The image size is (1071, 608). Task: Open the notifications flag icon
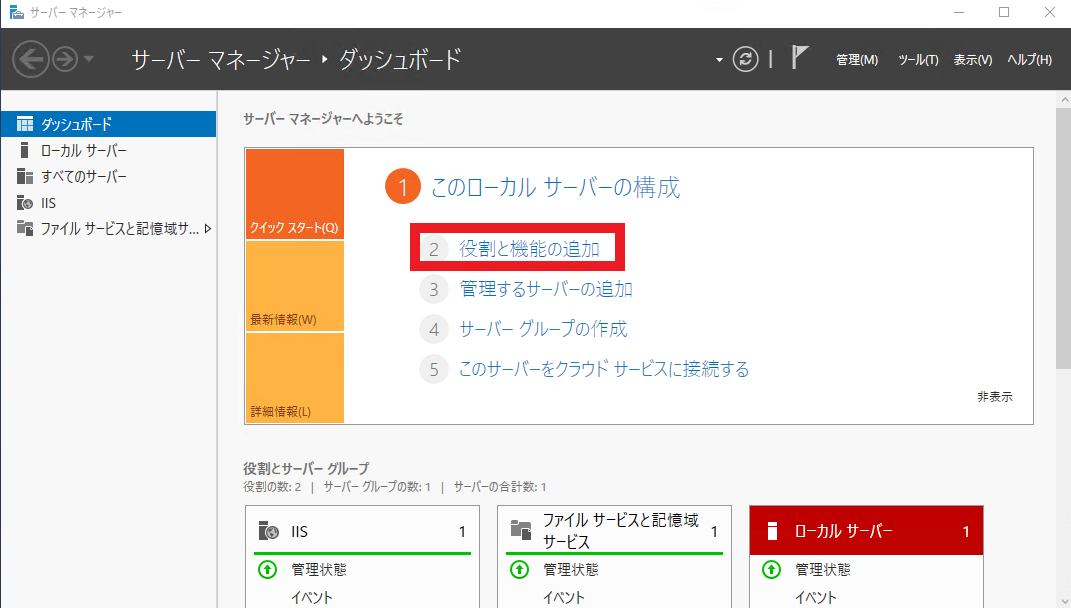[x=800, y=57]
